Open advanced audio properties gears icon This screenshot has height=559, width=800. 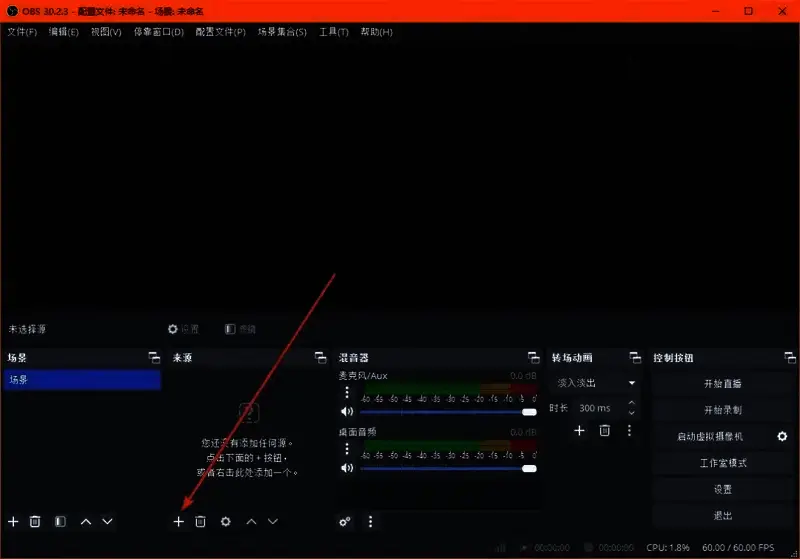click(x=345, y=521)
